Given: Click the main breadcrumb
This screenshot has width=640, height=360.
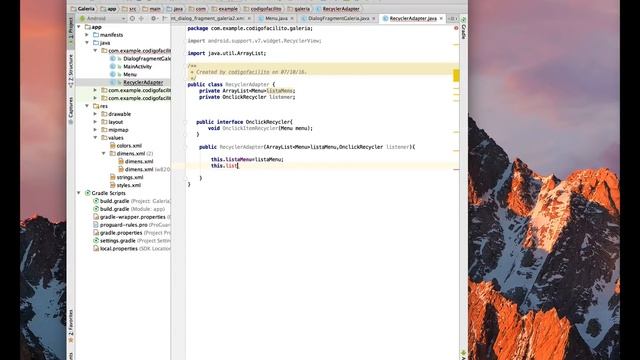Looking at the screenshot, I should coord(152,9).
